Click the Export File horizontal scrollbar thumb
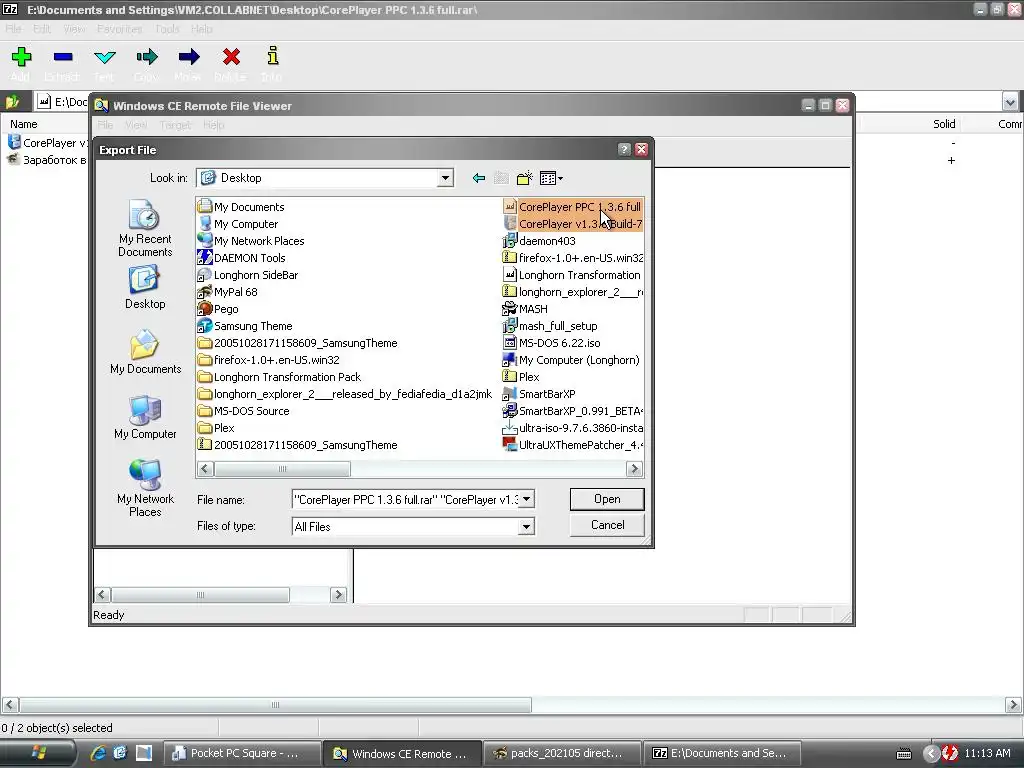 point(282,469)
